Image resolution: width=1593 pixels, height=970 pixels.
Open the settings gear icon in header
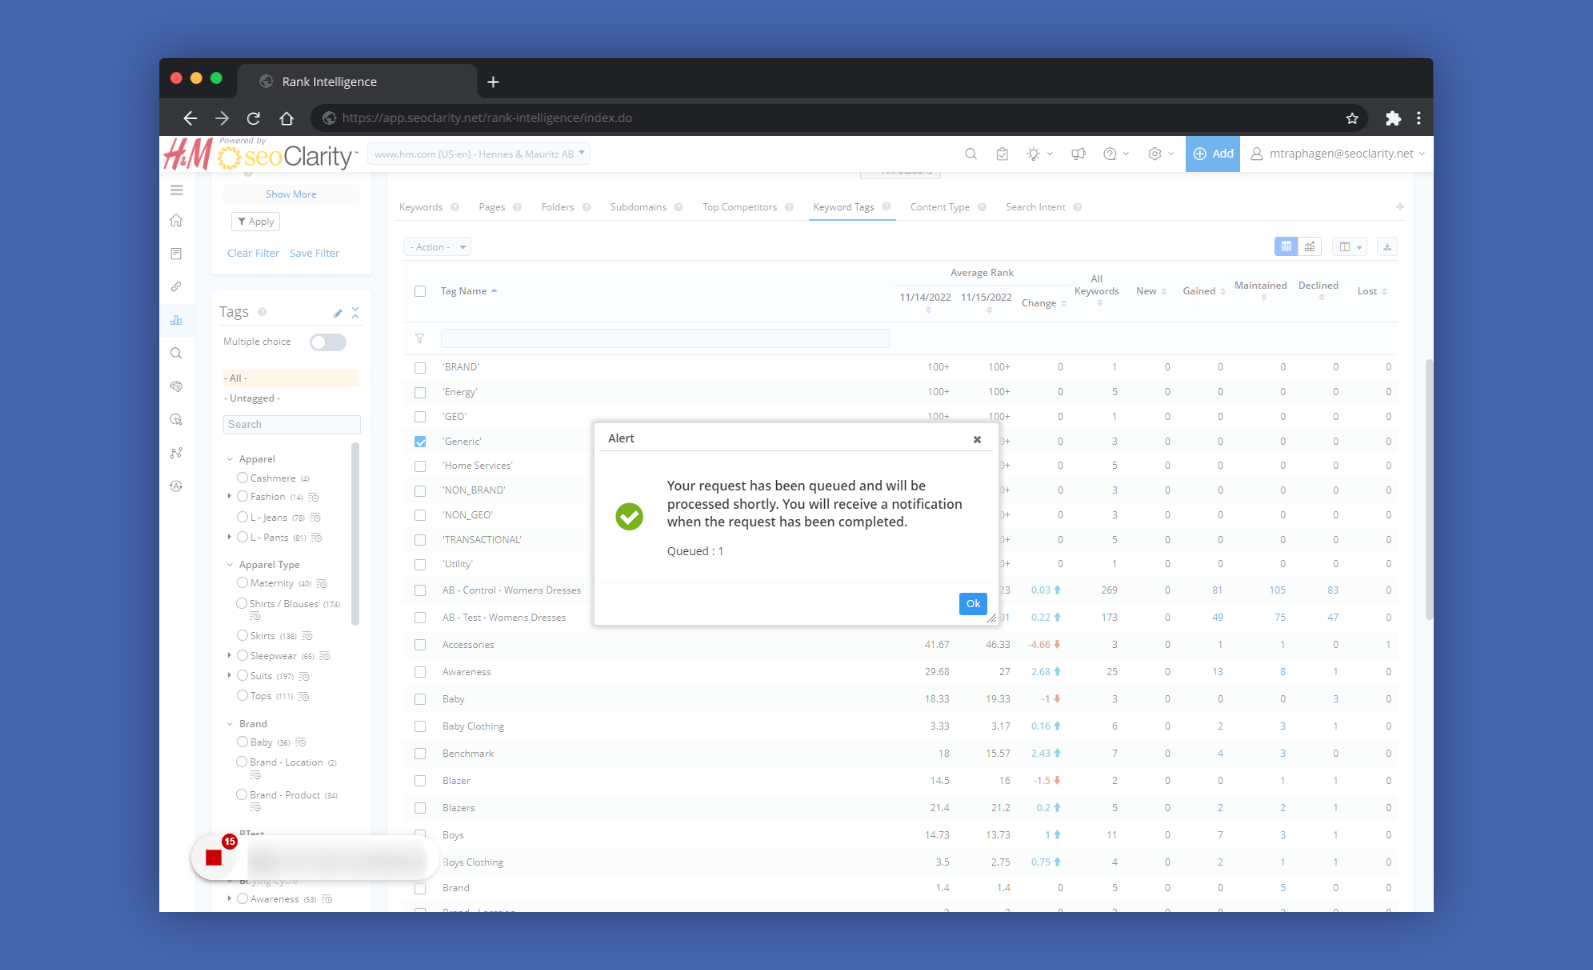tap(1155, 154)
